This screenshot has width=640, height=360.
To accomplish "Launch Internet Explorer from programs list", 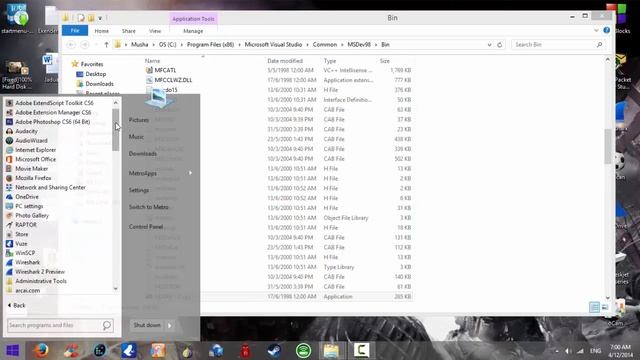I will point(36,150).
